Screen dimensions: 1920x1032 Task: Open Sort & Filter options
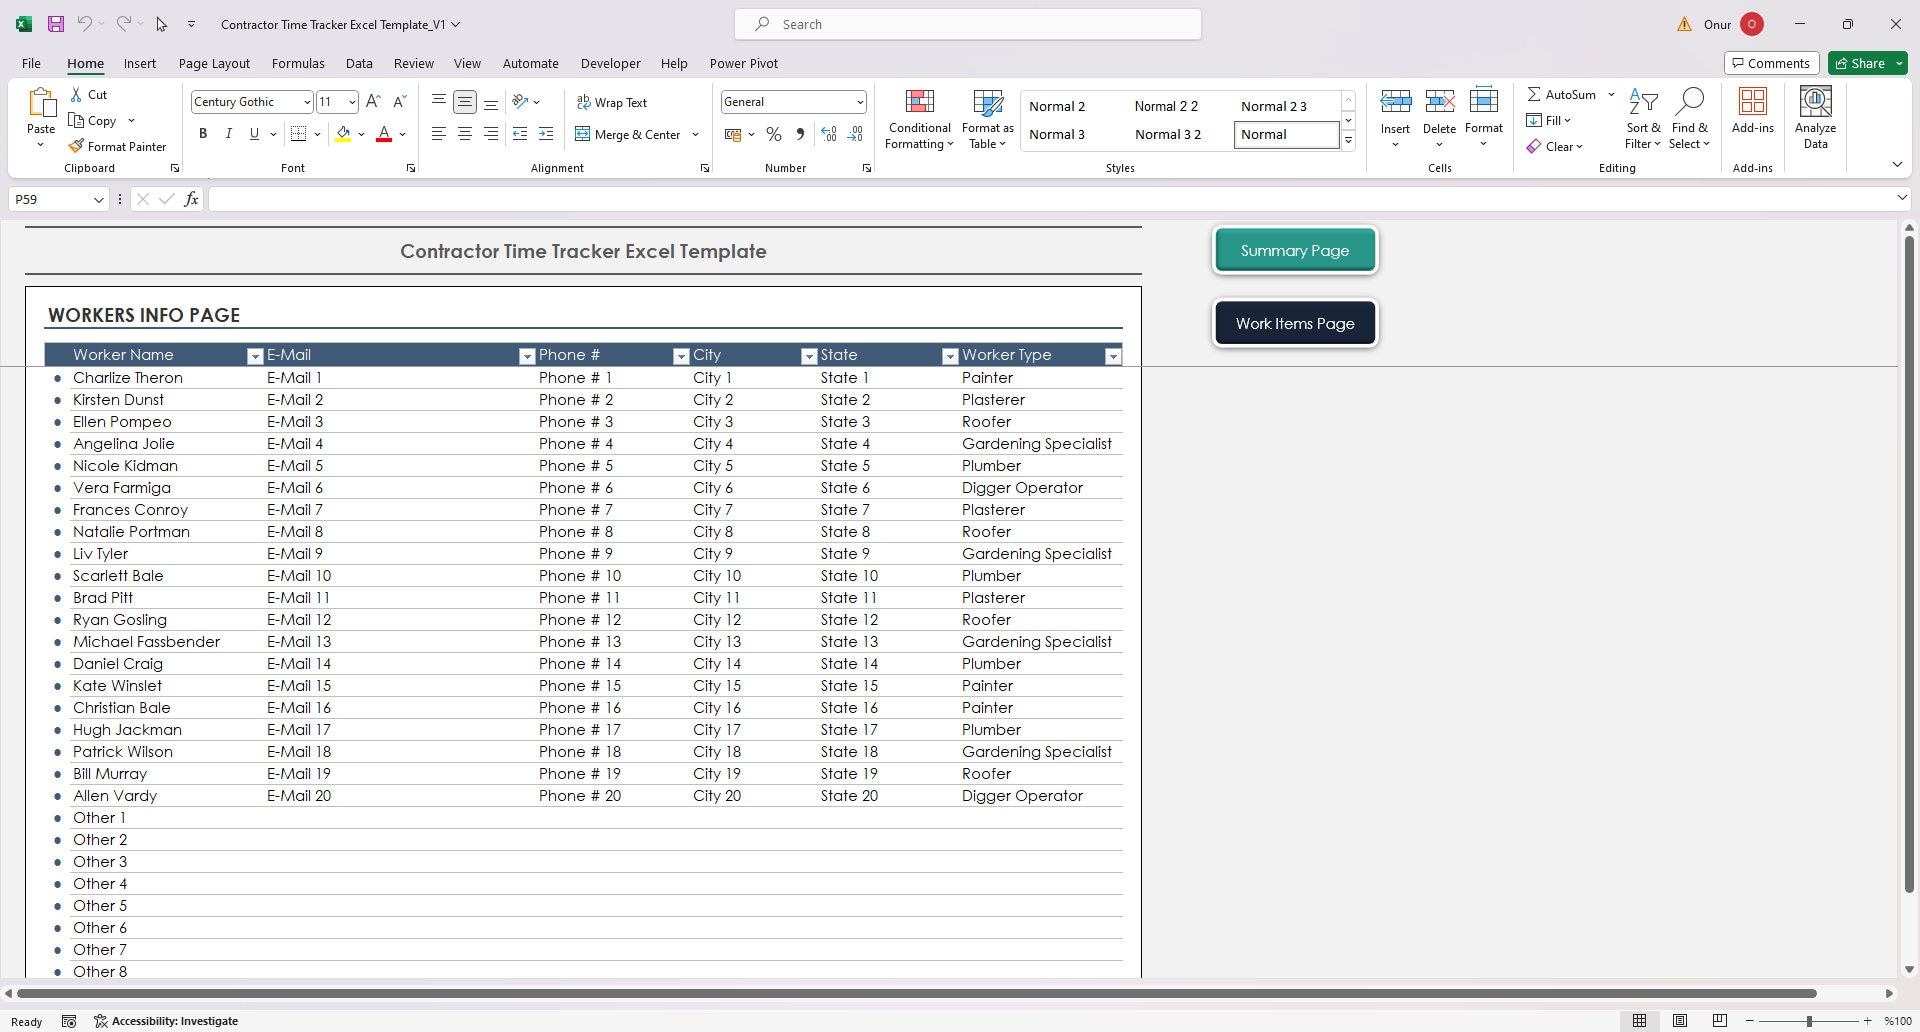[1643, 118]
